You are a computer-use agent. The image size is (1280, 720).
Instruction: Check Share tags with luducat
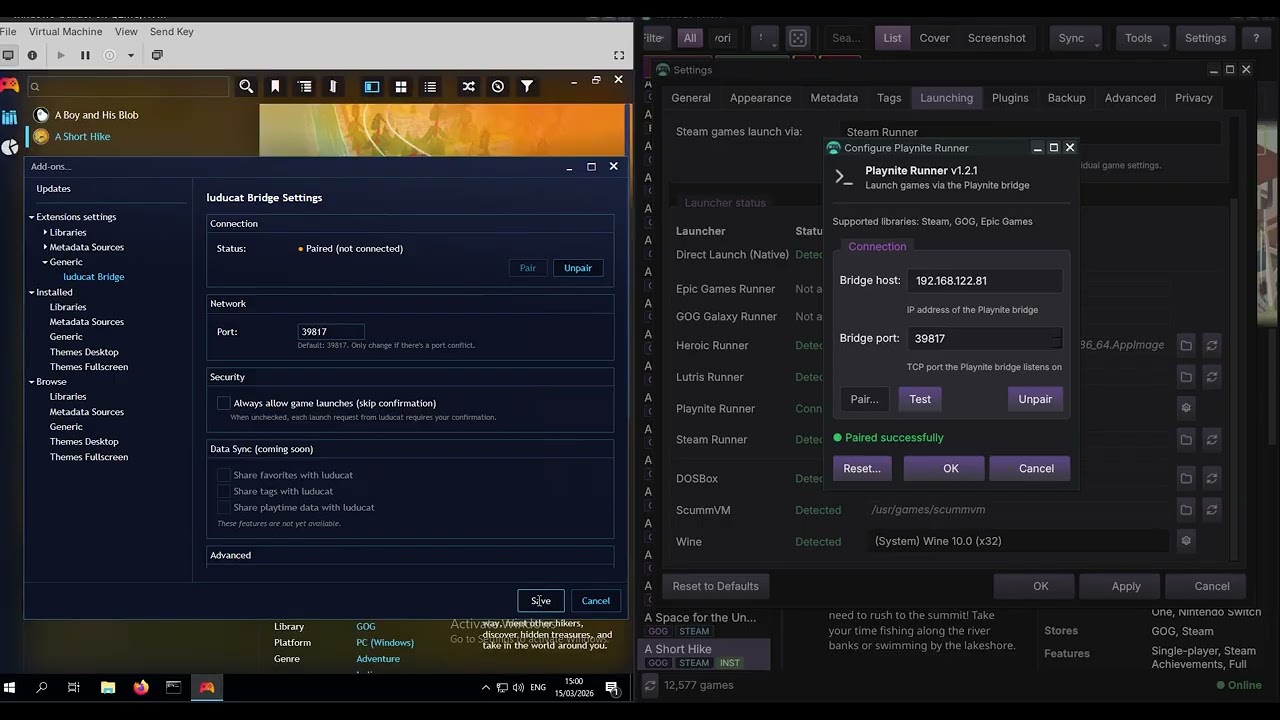[x=224, y=491]
